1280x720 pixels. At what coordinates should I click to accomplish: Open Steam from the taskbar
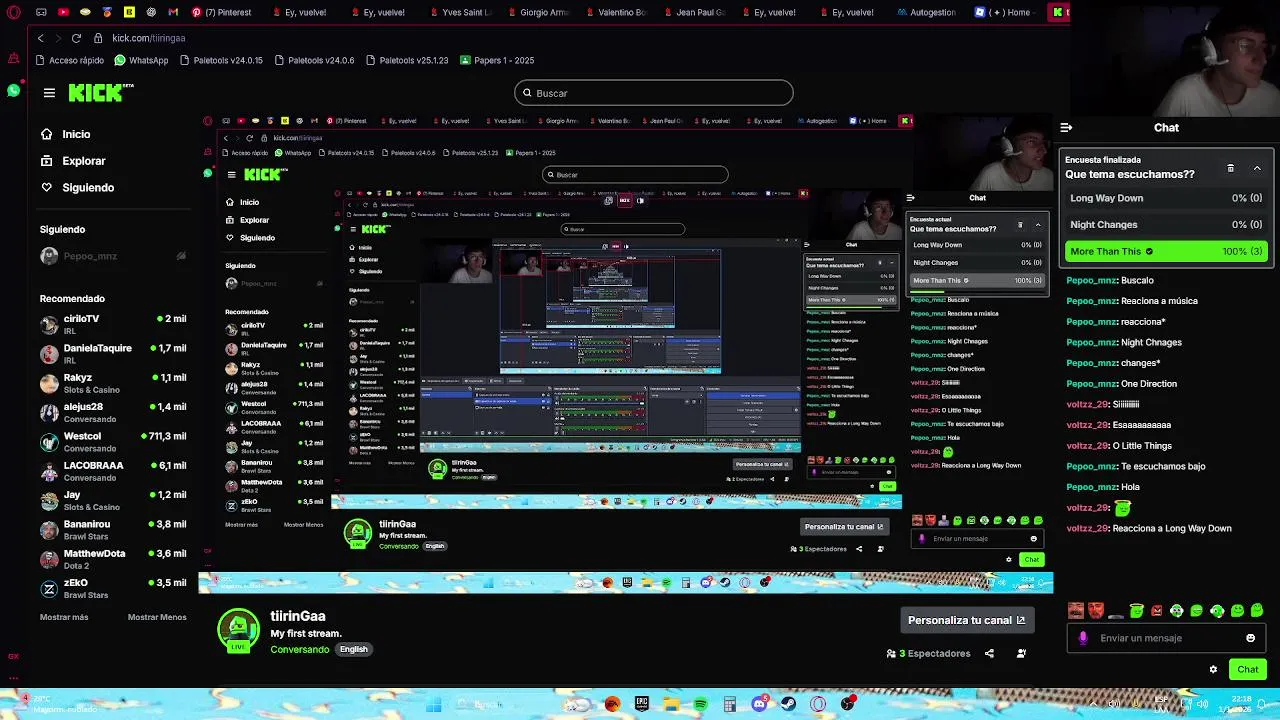pos(789,704)
